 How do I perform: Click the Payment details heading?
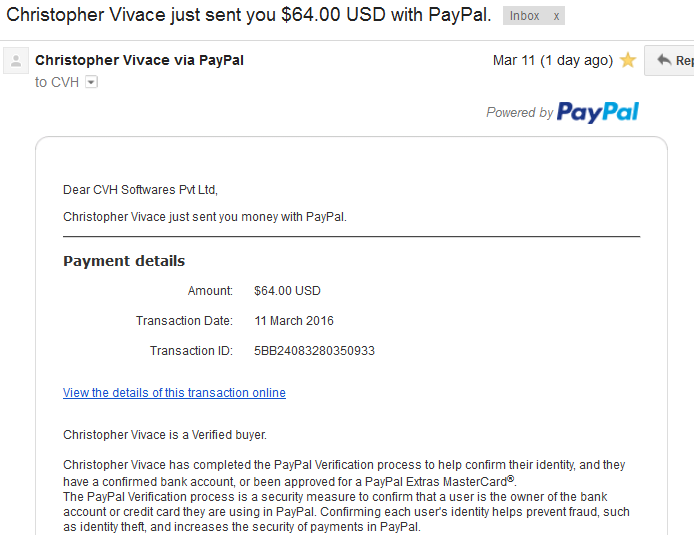[124, 261]
